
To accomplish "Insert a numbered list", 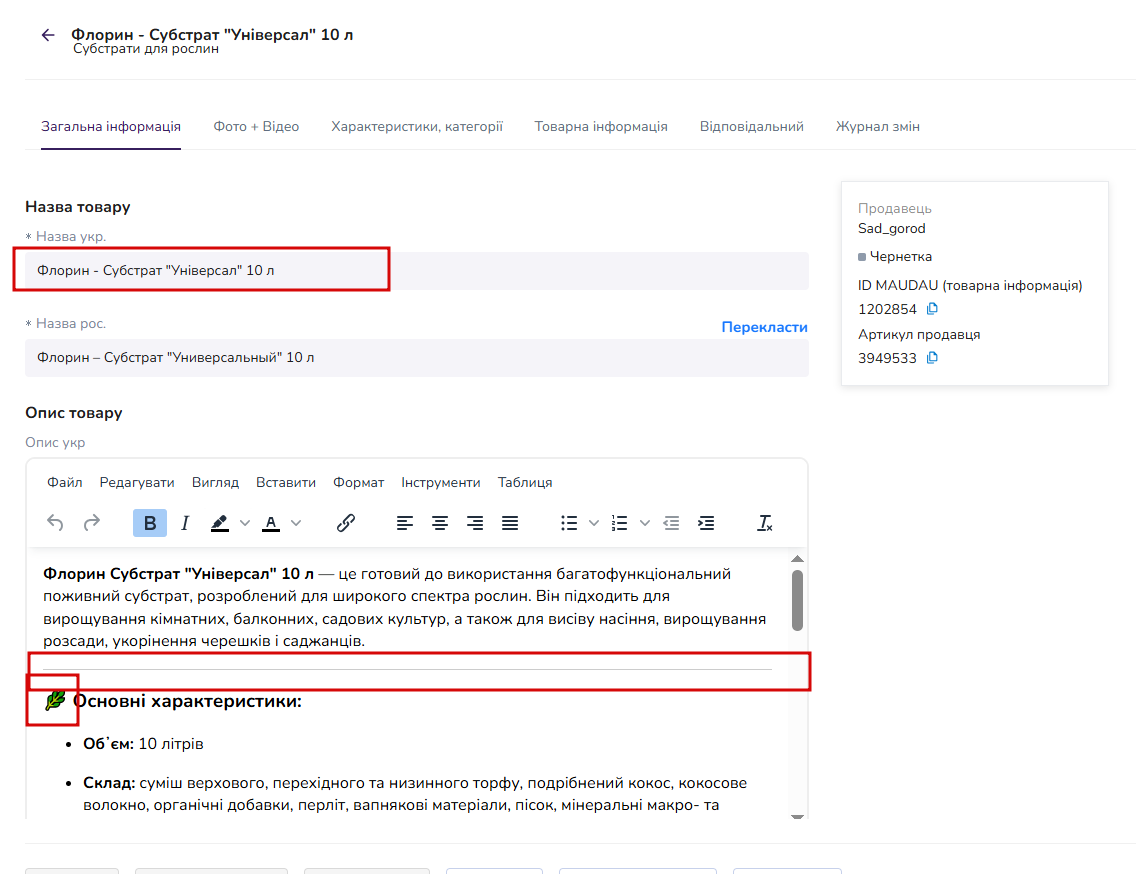I will tap(619, 523).
